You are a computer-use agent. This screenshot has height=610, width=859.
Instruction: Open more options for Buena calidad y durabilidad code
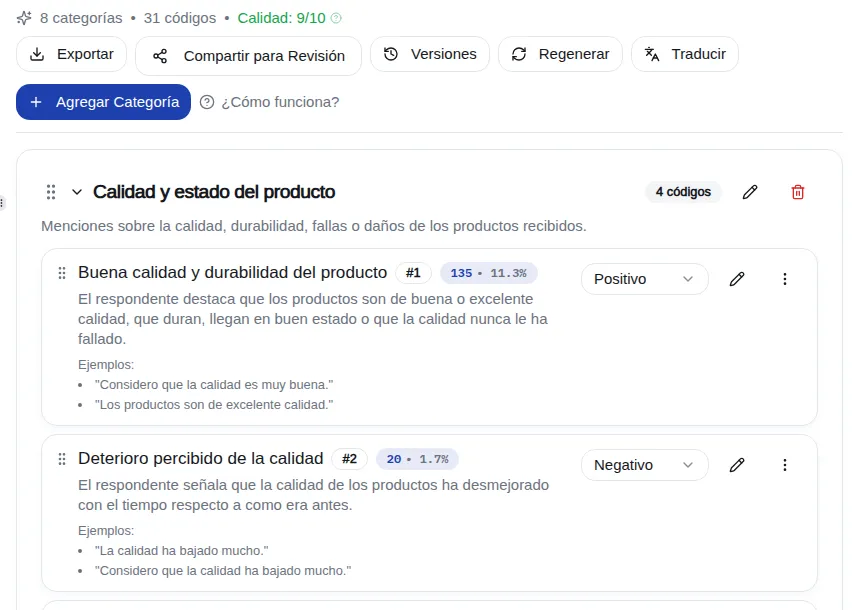(x=784, y=279)
